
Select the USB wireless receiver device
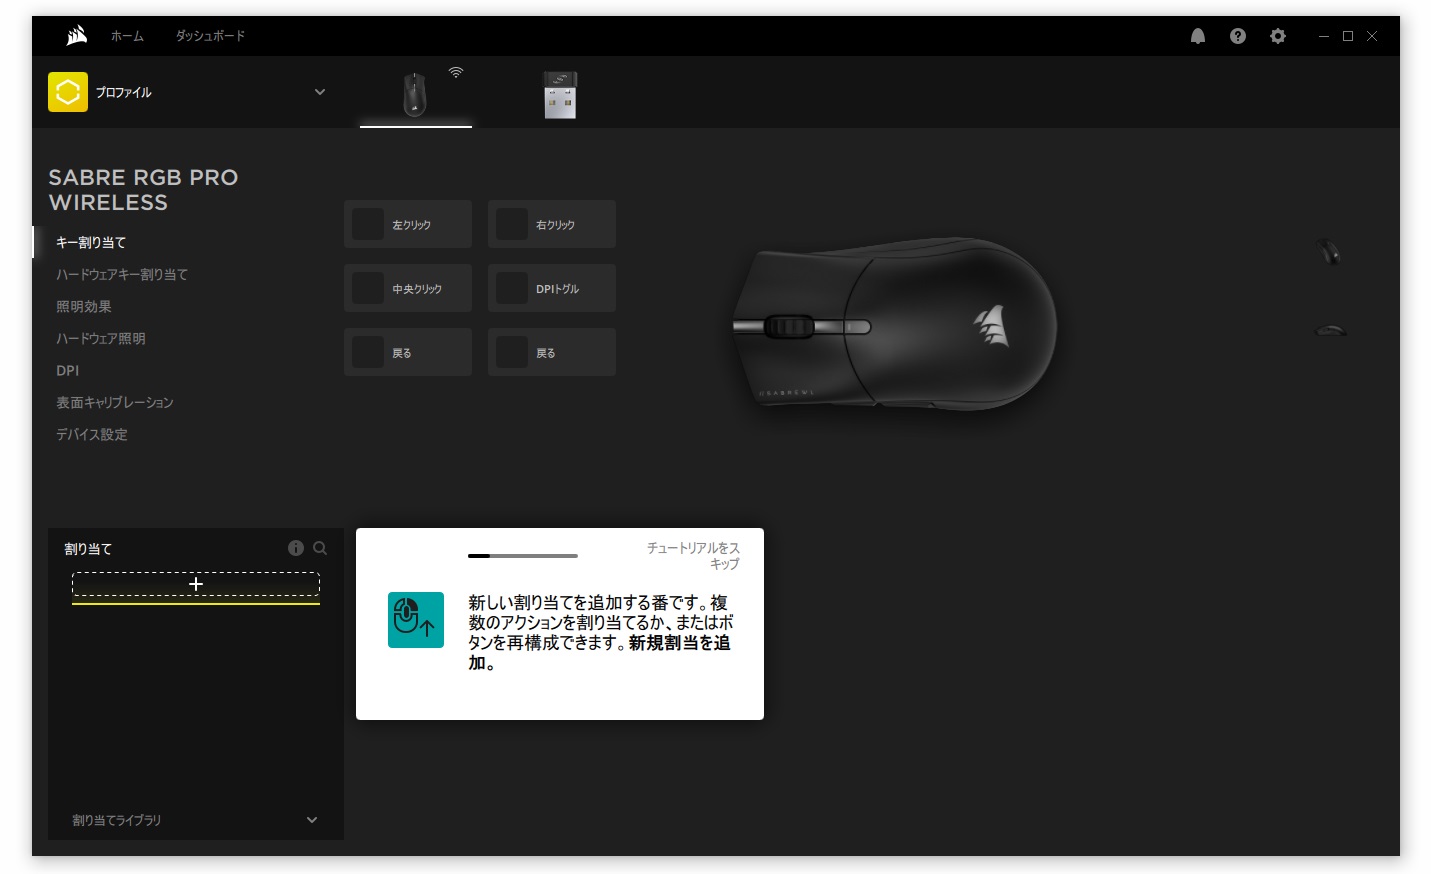coord(560,95)
